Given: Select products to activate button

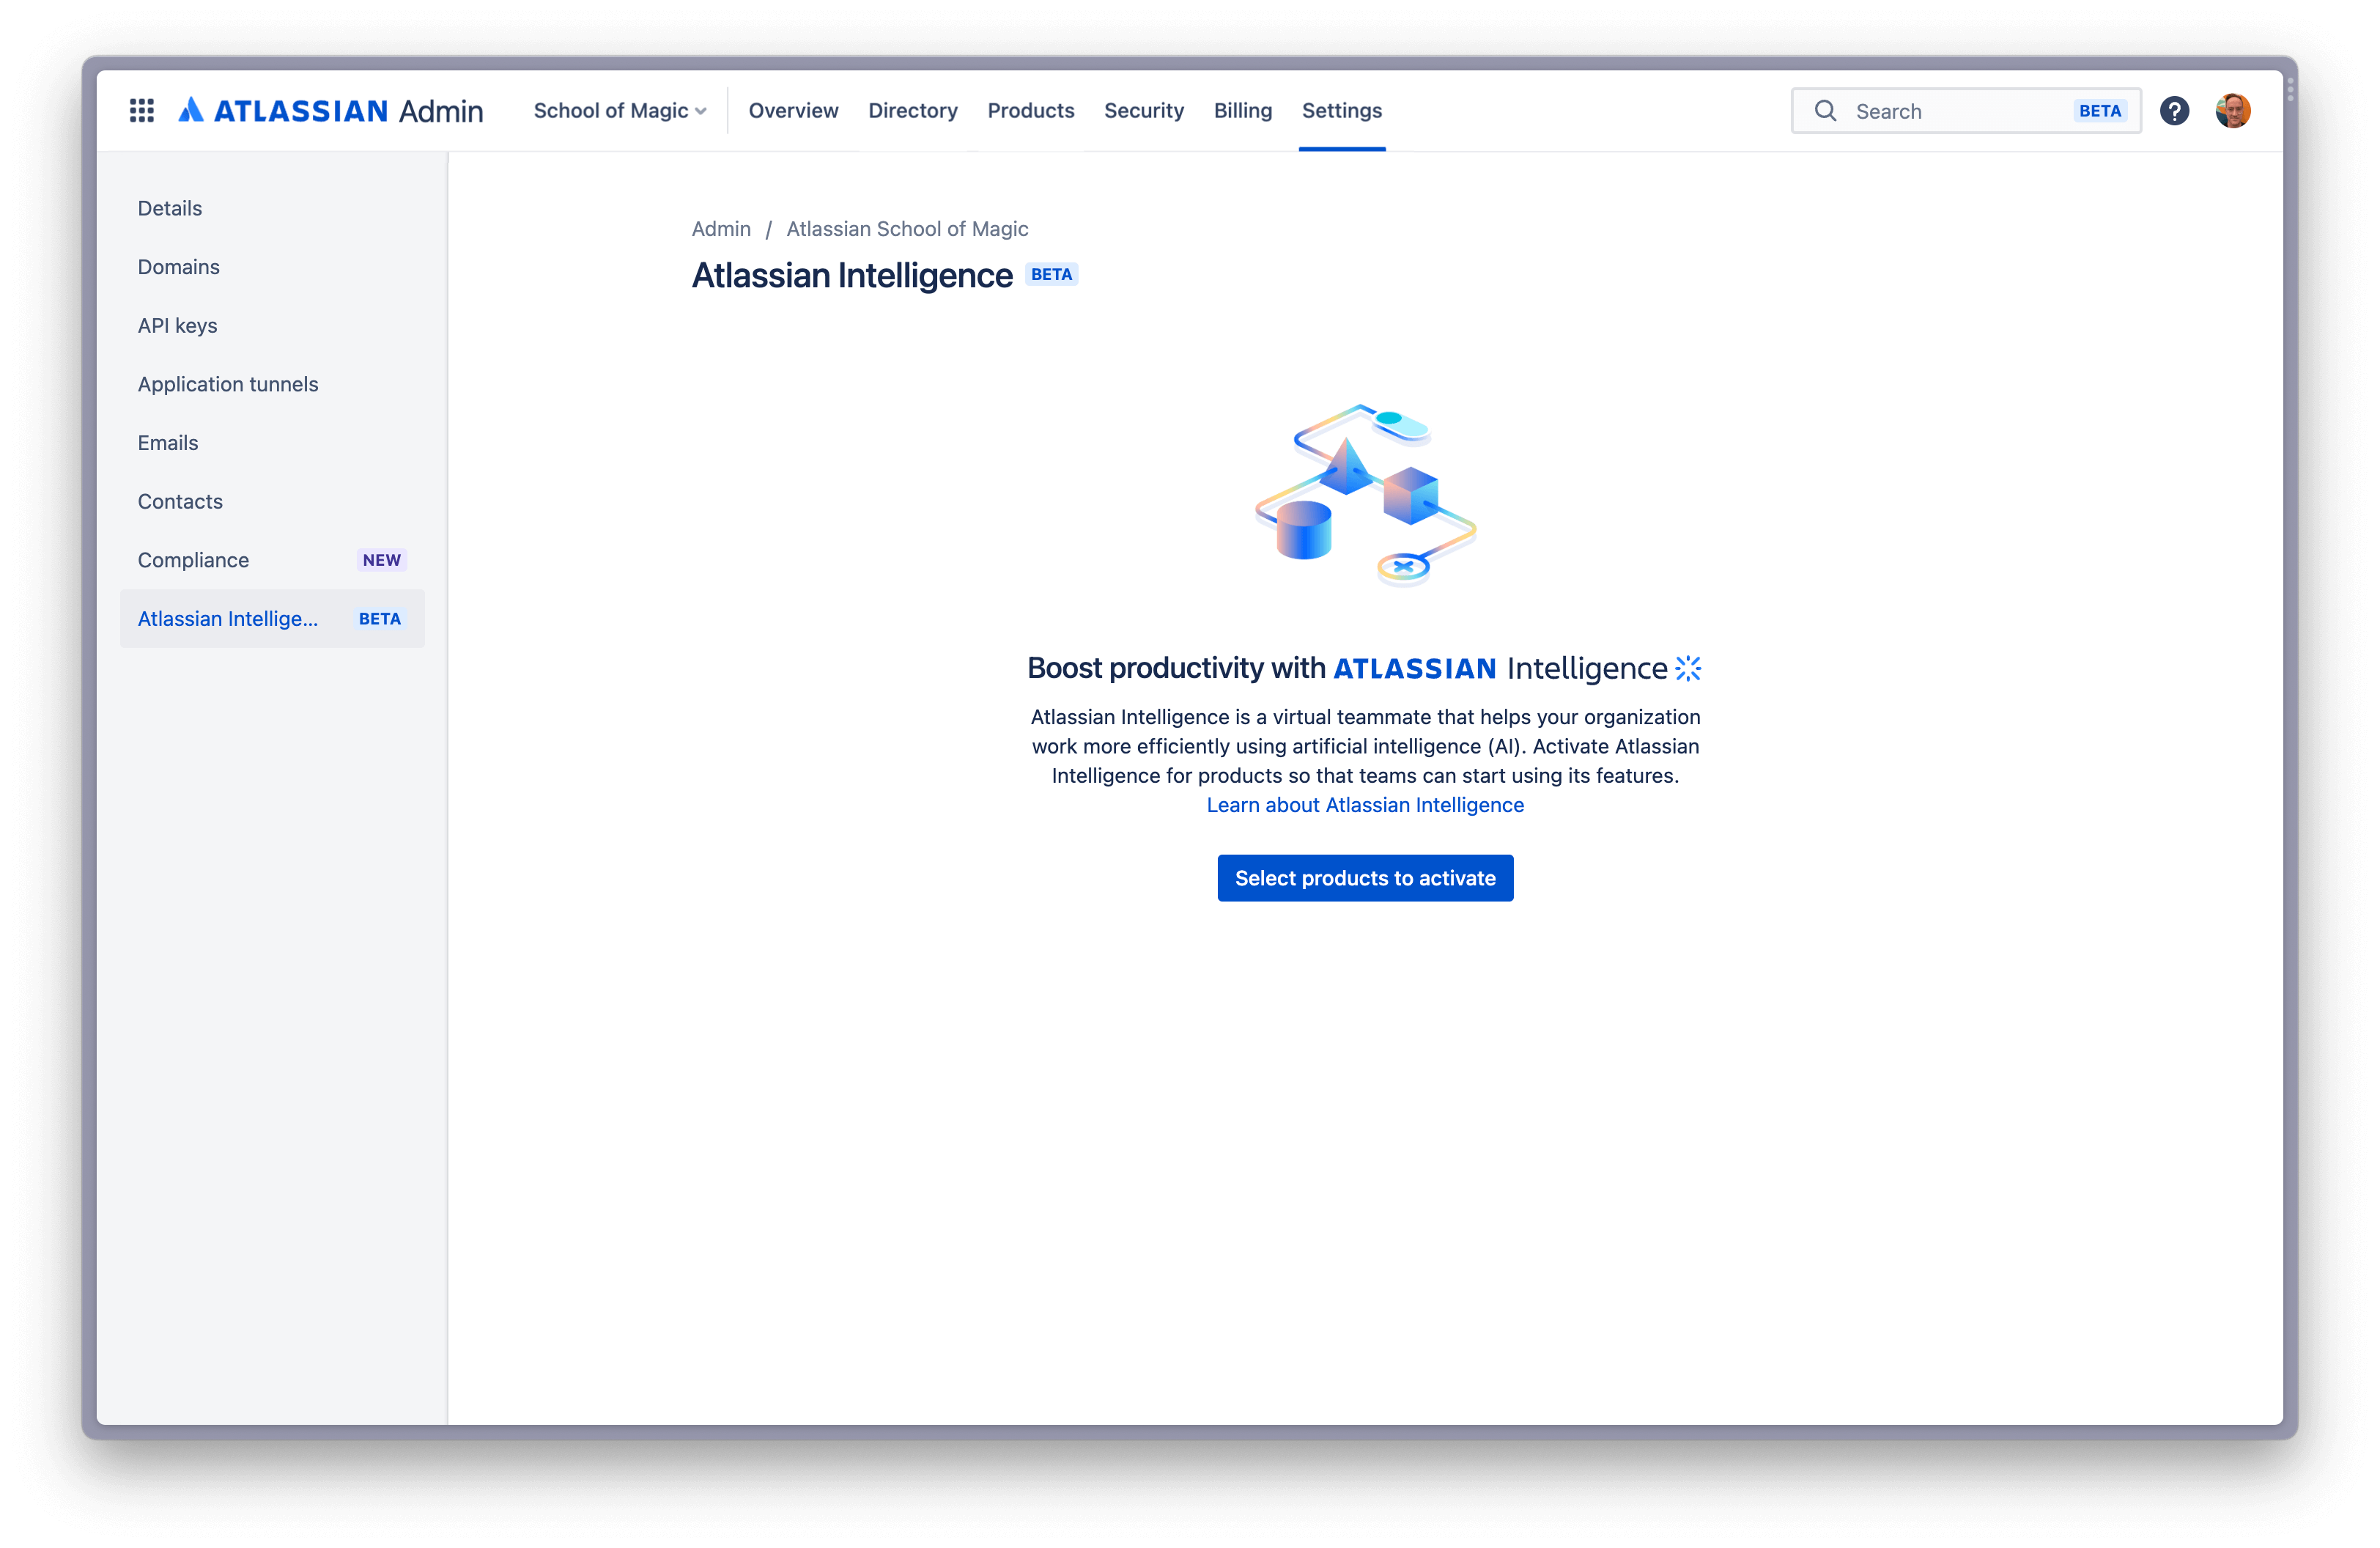Looking at the screenshot, I should 1365,878.
